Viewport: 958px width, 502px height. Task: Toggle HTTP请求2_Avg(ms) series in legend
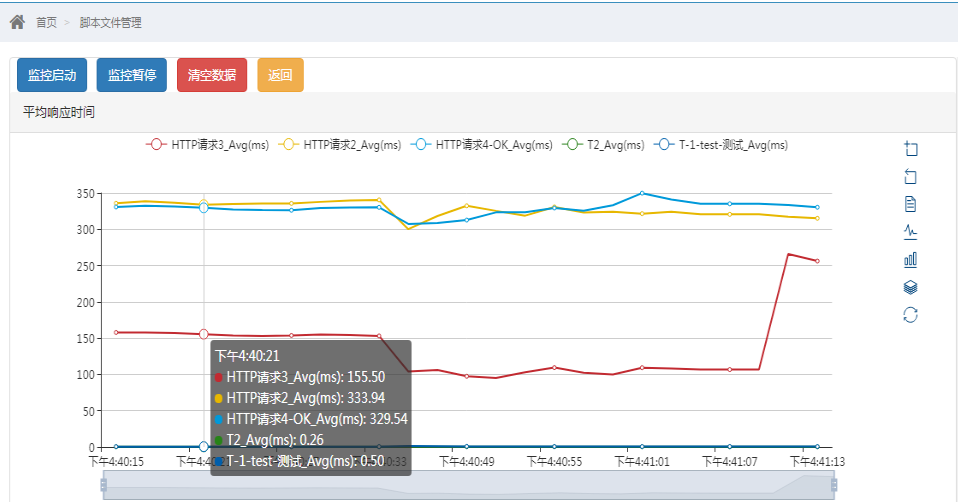pyautogui.click(x=340, y=145)
